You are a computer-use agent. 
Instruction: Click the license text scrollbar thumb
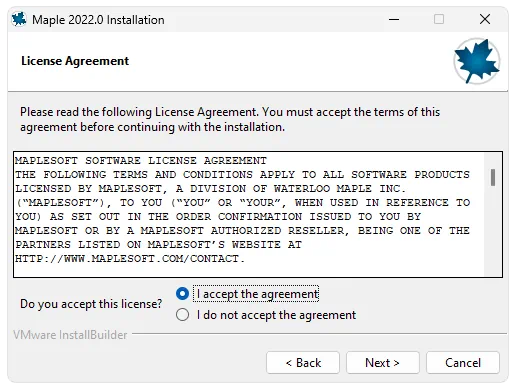point(493,177)
